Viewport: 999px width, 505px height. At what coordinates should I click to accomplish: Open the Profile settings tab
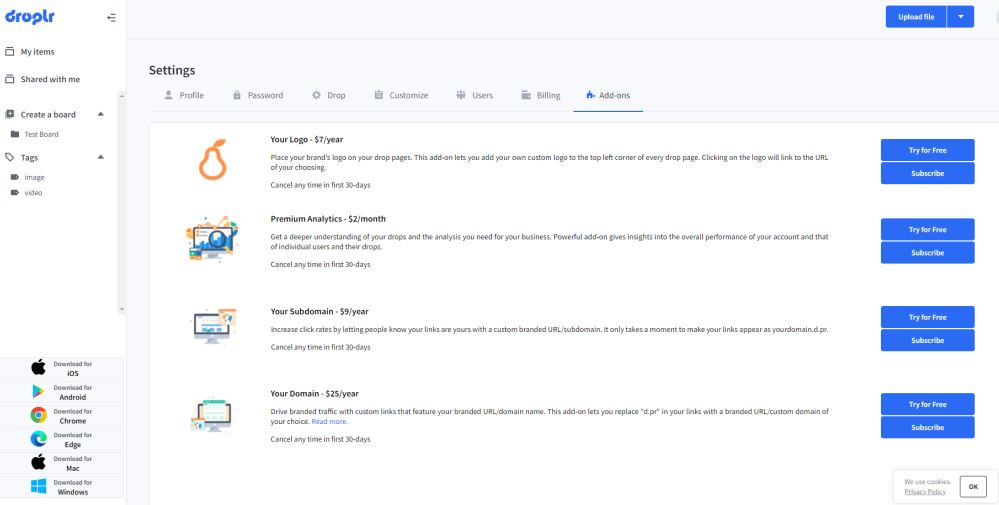183,95
